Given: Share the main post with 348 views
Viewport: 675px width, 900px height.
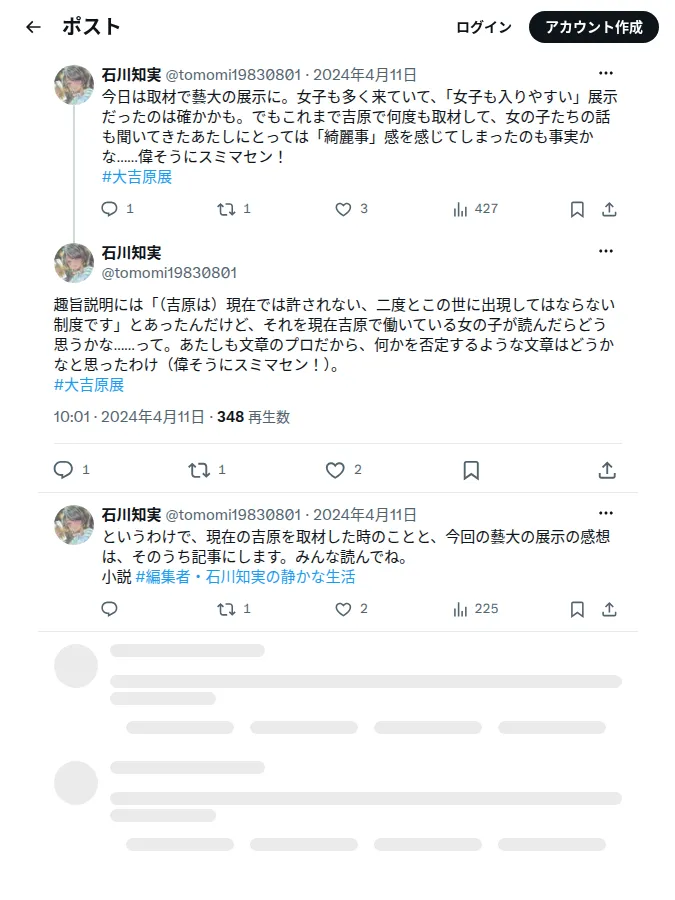Looking at the screenshot, I should click(x=607, y=470).
